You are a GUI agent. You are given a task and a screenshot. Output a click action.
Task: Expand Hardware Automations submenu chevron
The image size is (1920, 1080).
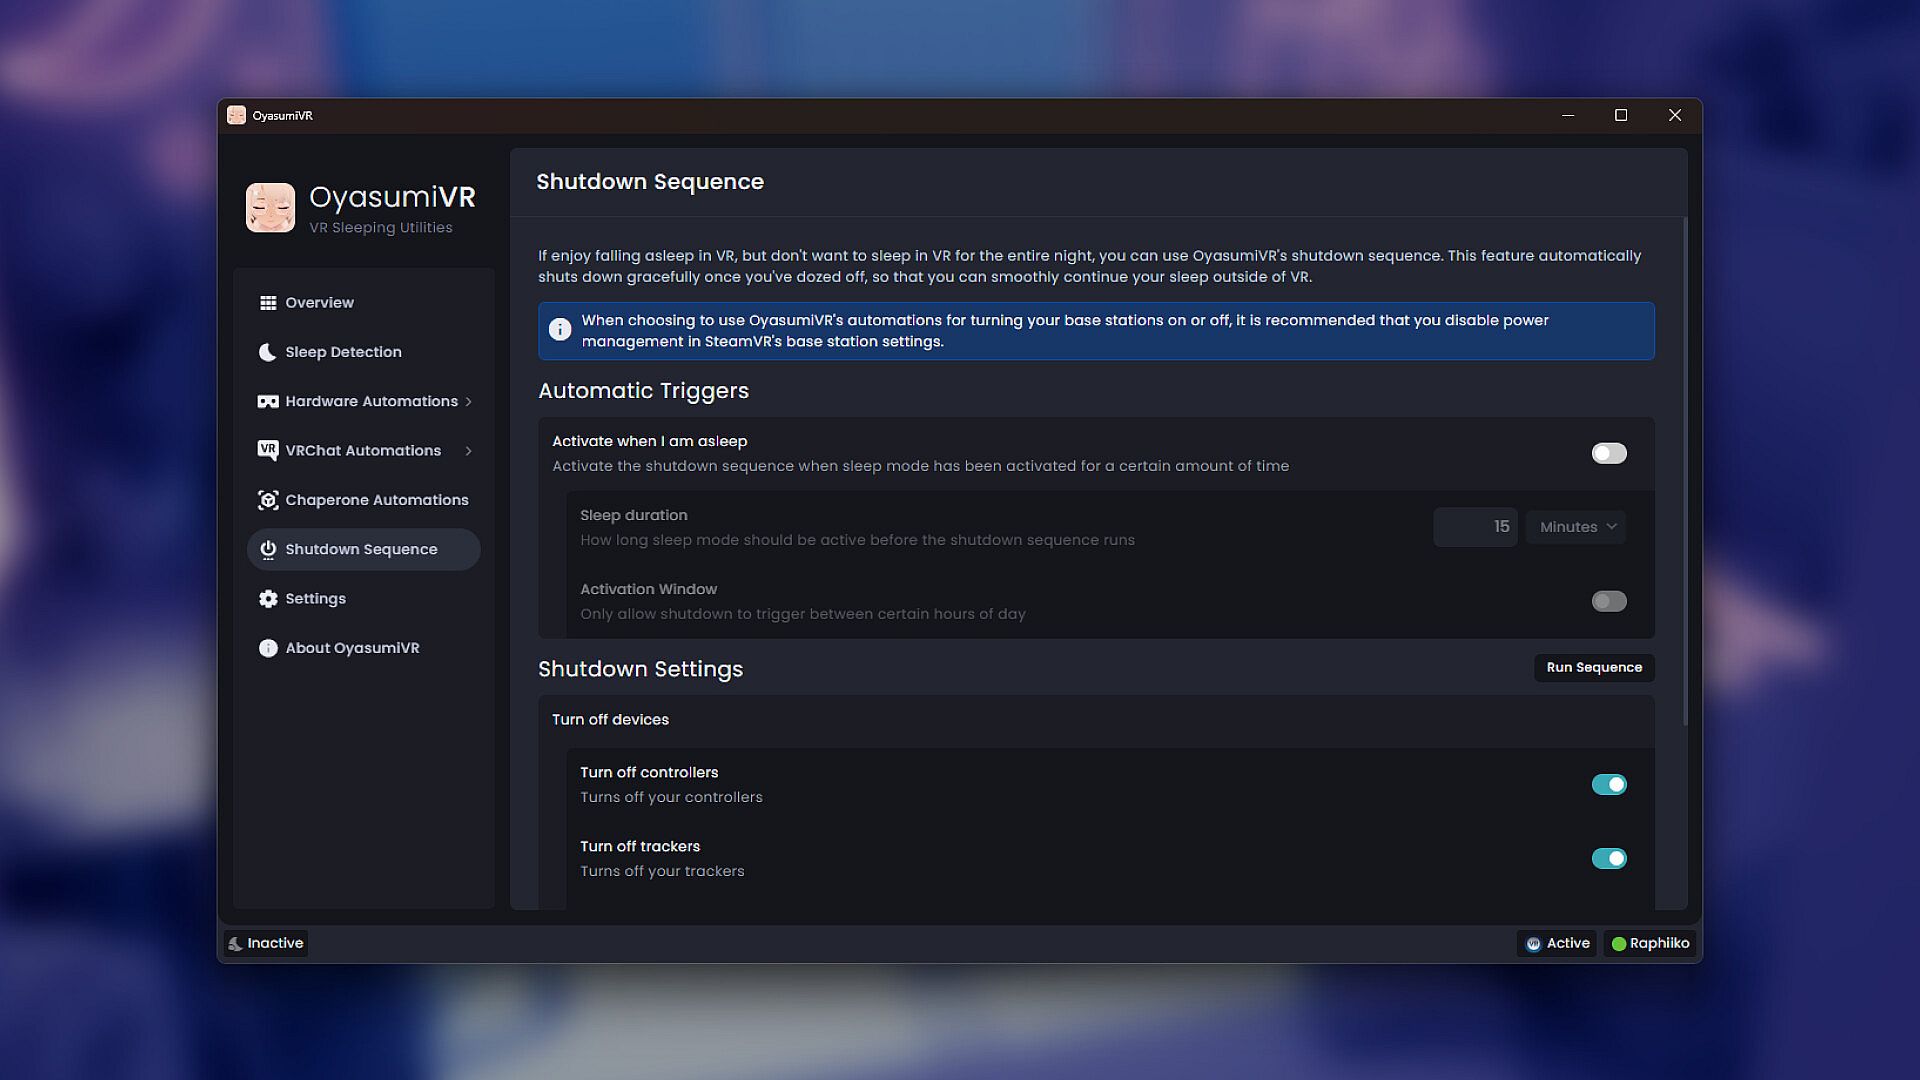click(468, 401)
